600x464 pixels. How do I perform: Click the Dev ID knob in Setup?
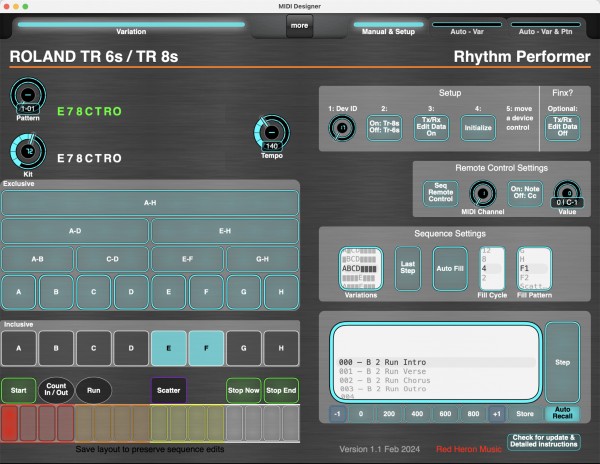tap(342, 128)
